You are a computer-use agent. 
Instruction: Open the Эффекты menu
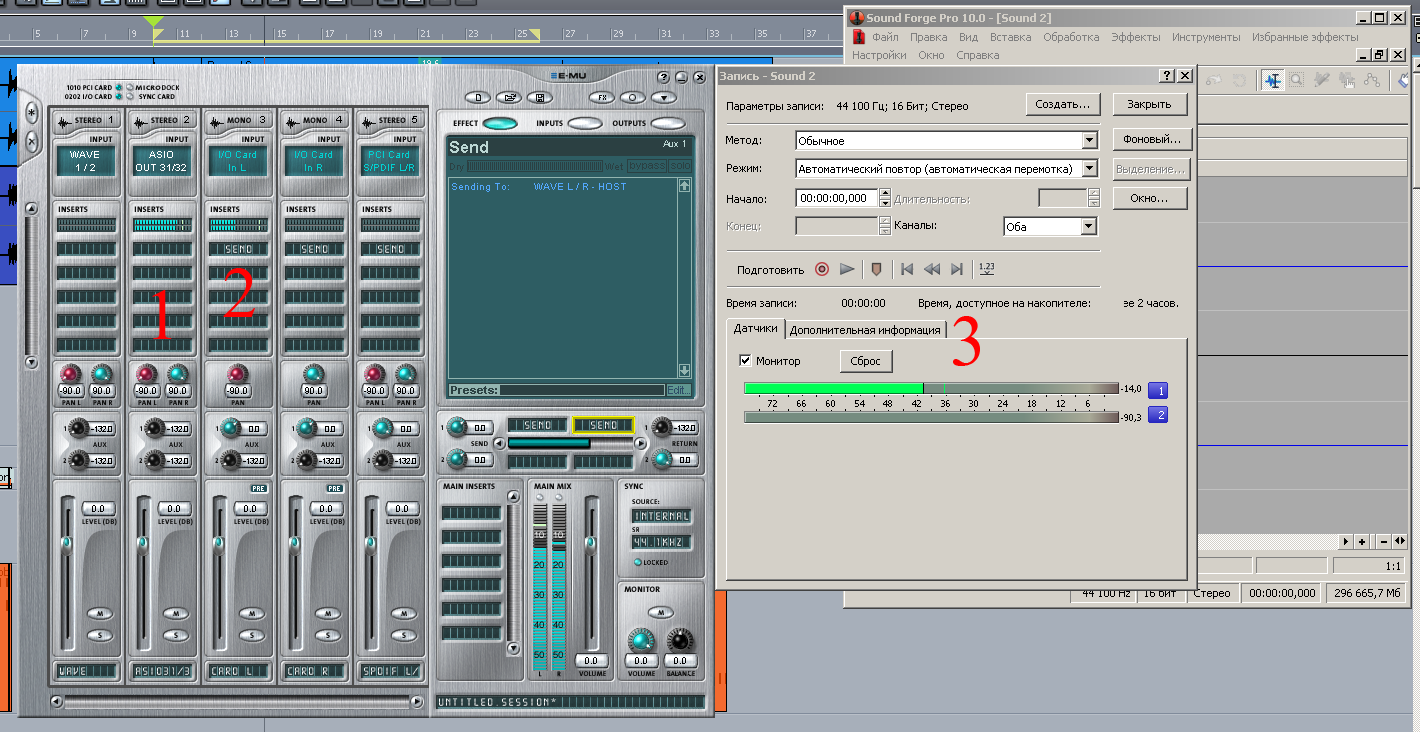click(1135, 37)
